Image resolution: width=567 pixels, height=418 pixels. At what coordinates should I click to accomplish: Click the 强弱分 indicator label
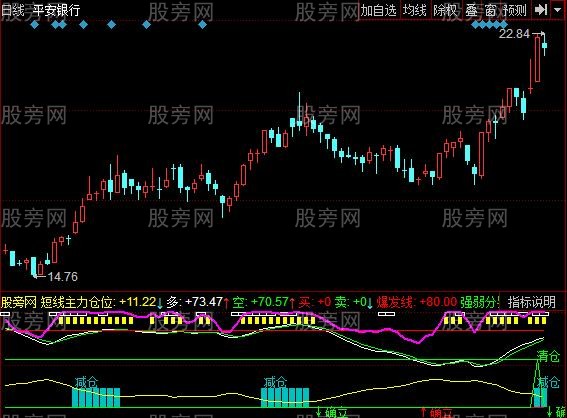click(479, 302)
